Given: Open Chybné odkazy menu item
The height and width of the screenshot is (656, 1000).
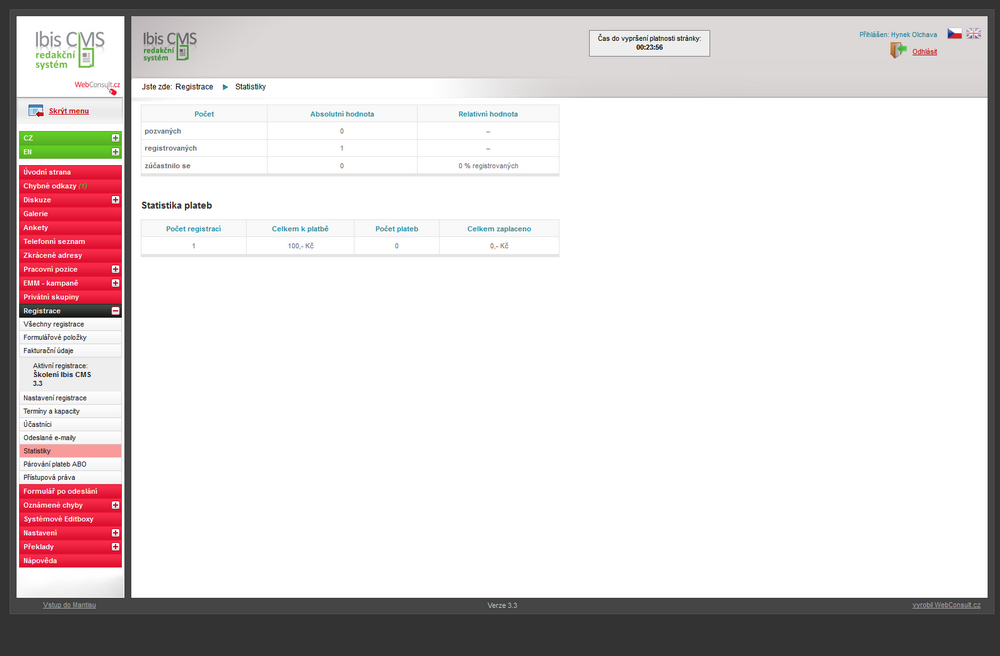Looking at the screenshot, I should point(70,186).
